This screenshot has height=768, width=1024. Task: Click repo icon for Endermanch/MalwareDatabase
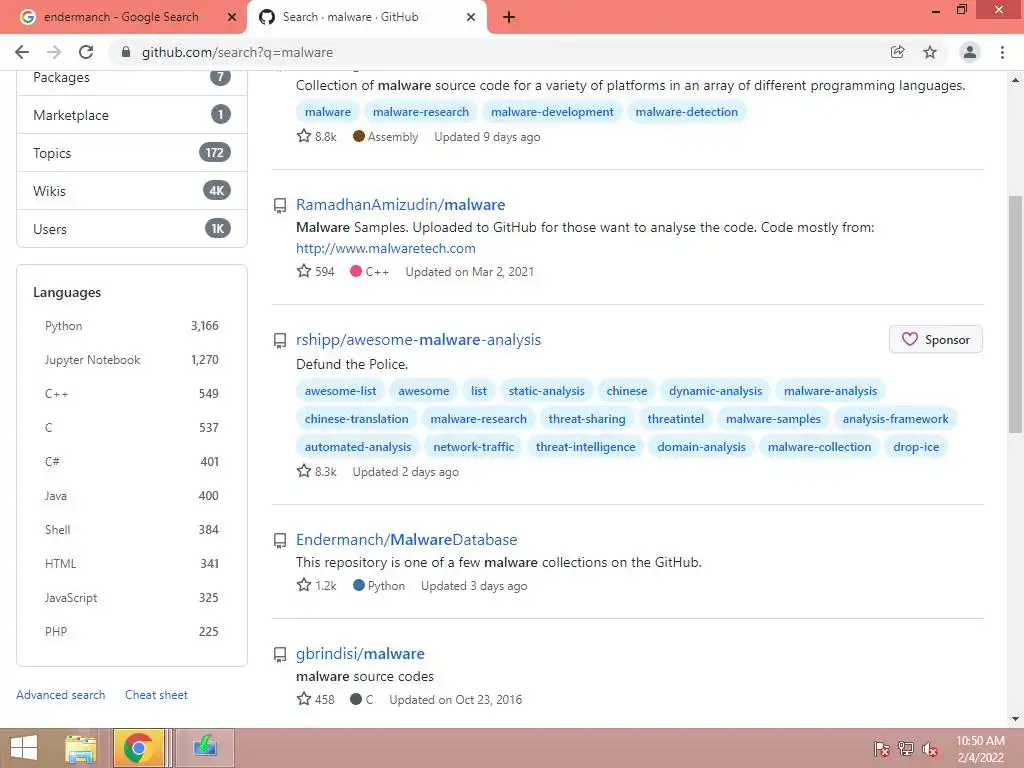tap(280, 541)
